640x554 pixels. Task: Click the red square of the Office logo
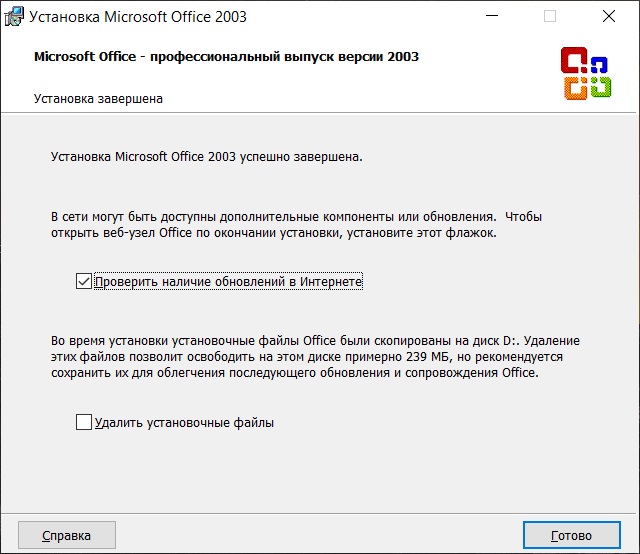[573, 60]
